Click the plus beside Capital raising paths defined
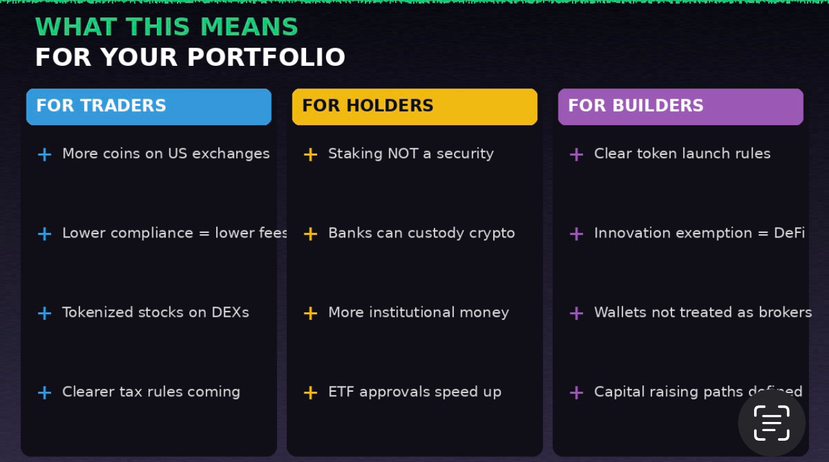The height and width of the screenshot is (462, 829). [576, 392]
